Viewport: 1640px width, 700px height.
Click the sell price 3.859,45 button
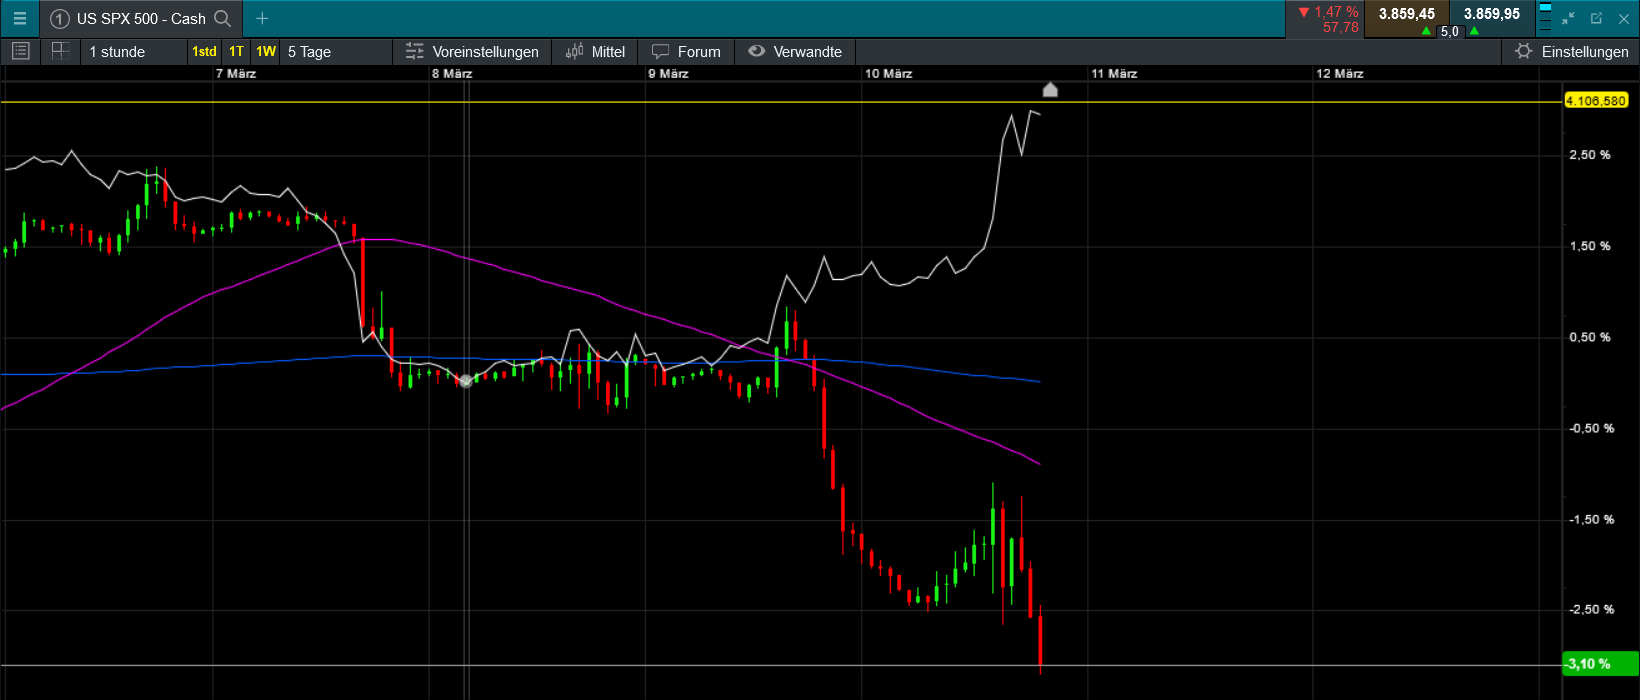coord(1406,14)
